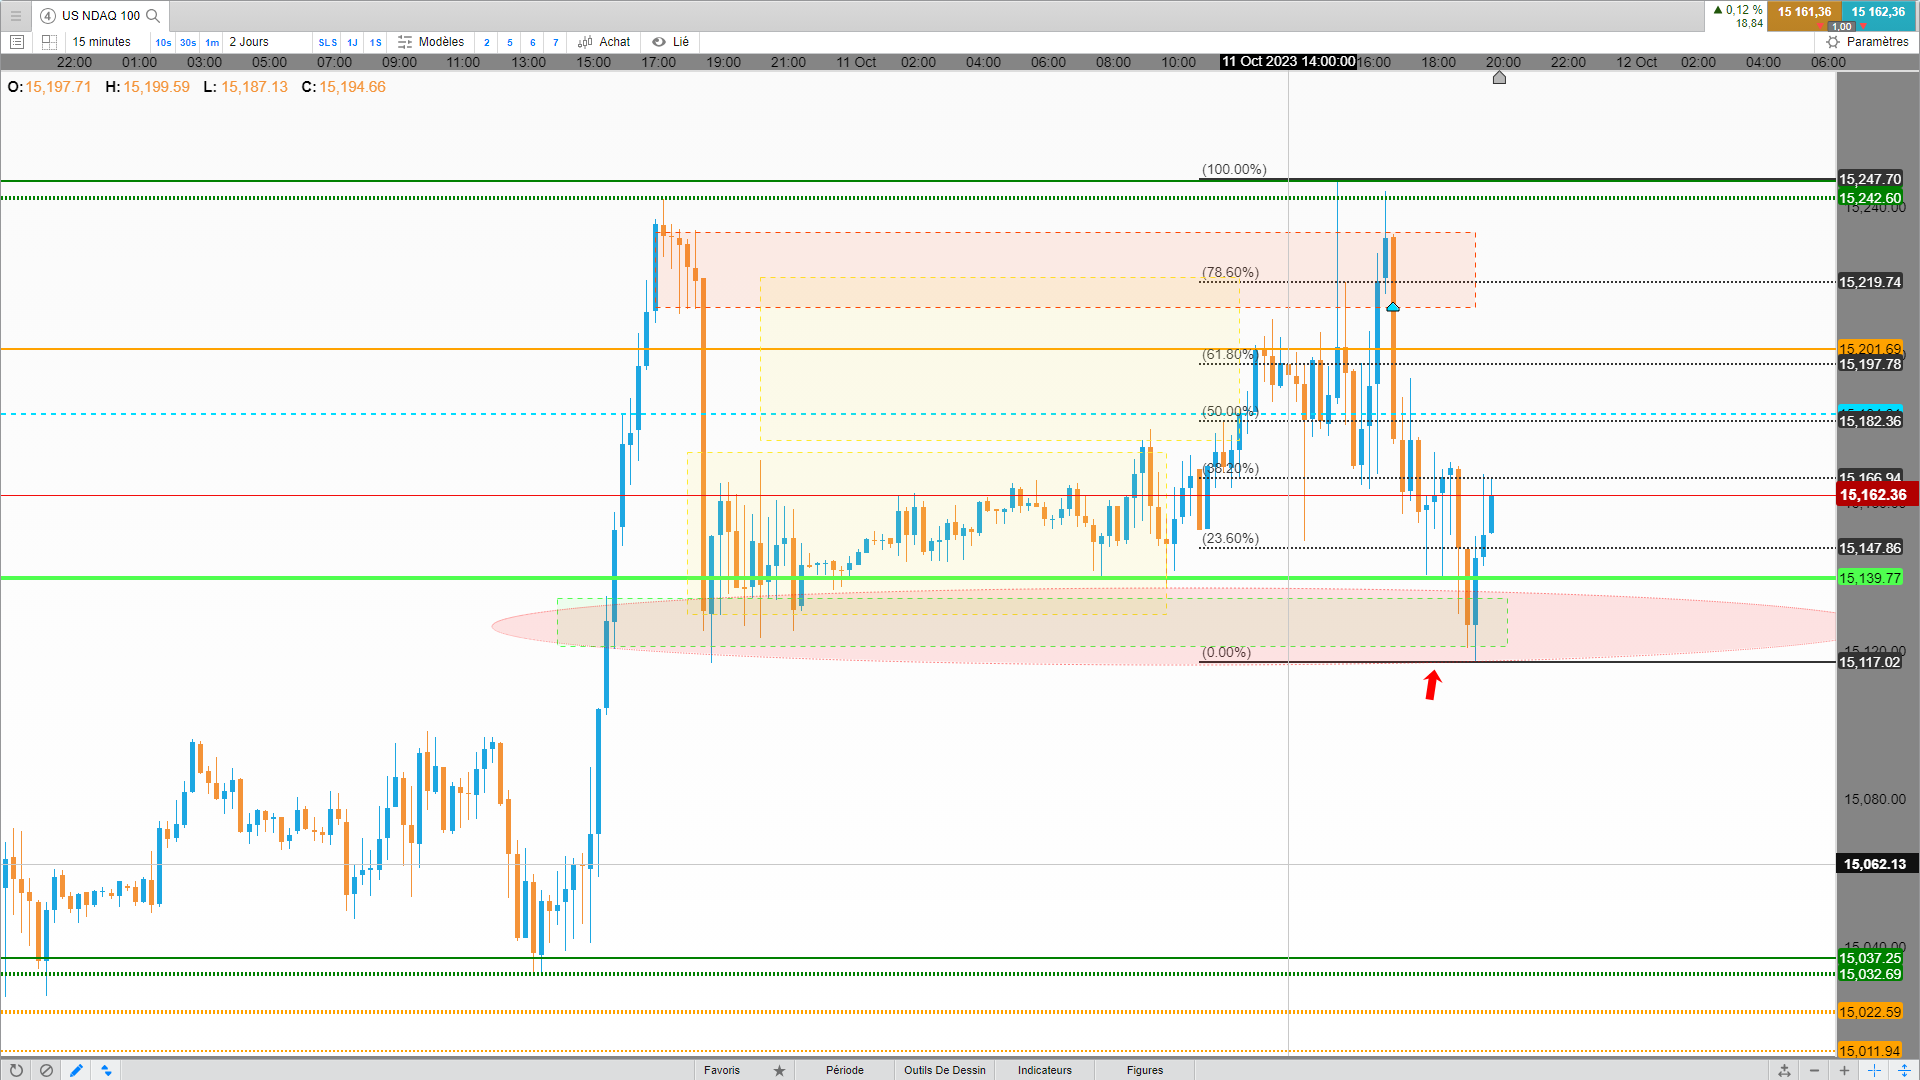The image size is (1920, 1080).
Task: Open the list panel icon in toolbar
Action: coord(17,42)
